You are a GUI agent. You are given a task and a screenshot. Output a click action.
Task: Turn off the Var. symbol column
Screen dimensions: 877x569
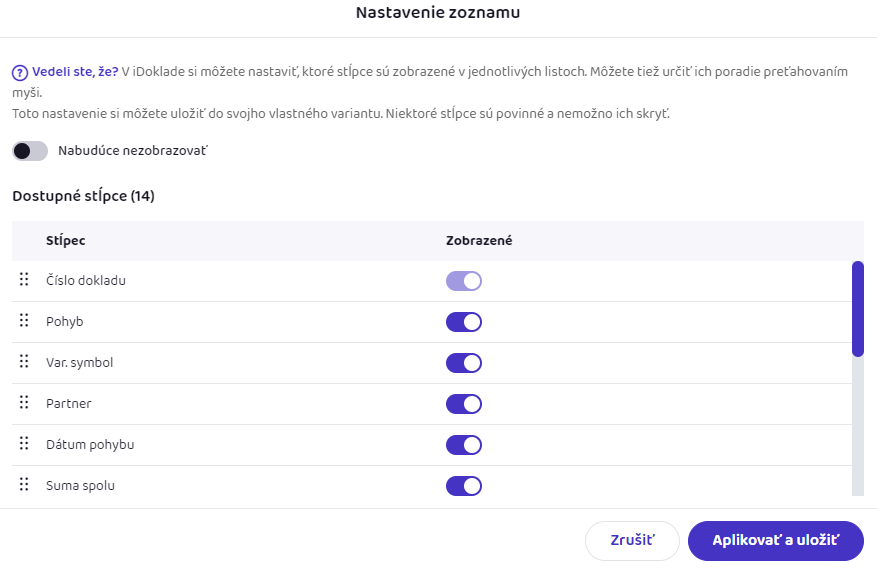pyautogui.click(x=464, y=363)
